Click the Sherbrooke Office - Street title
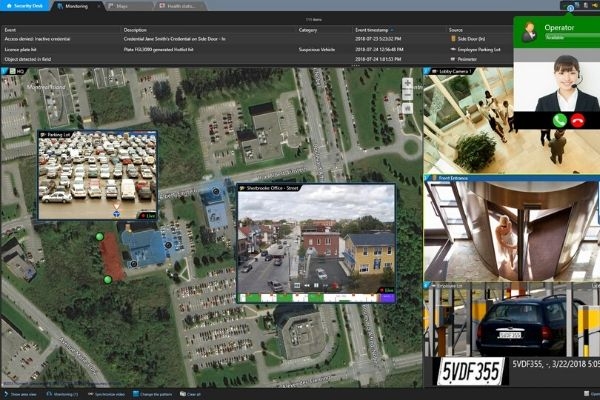This screenshot has height=400, width=600. click(x=272, y=188)
